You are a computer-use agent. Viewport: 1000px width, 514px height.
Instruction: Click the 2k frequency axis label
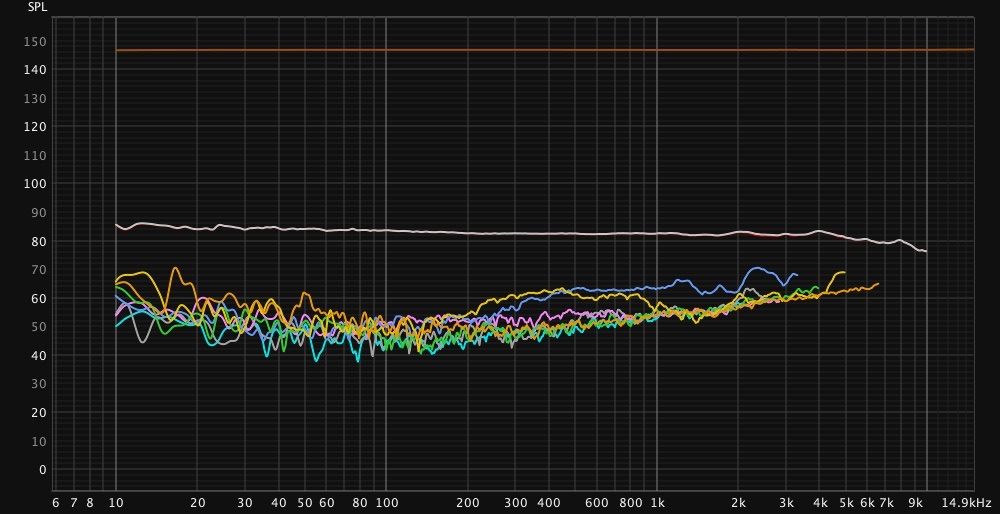click(739, 503)
